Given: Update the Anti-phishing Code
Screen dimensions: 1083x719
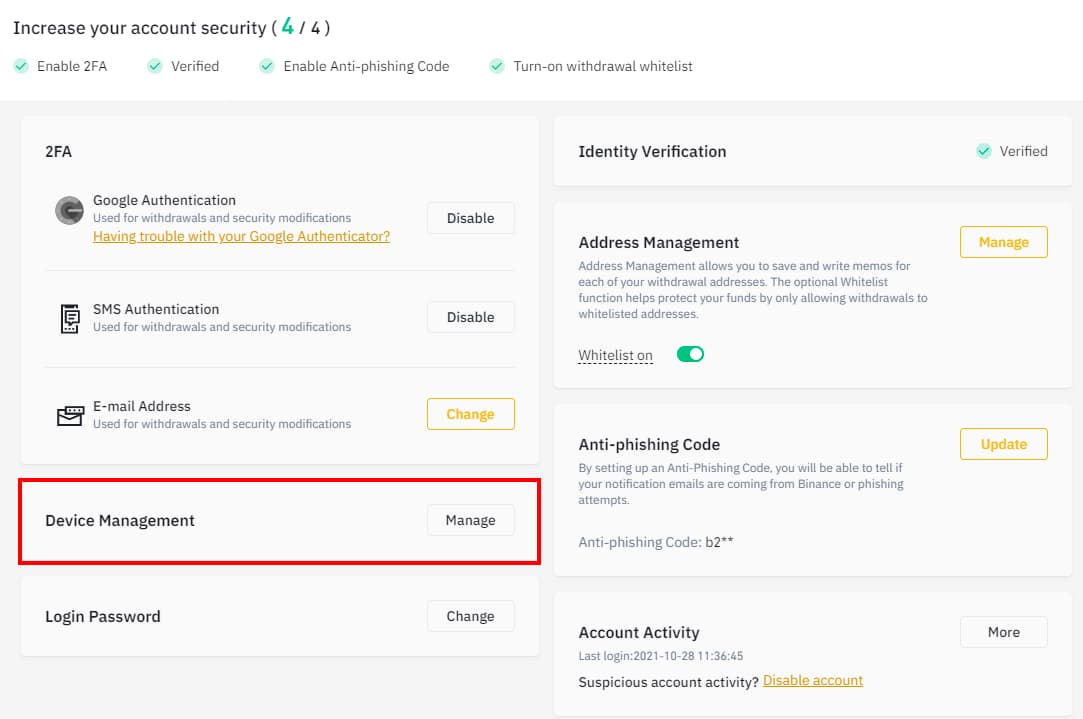Looking at the screenshot, I should (x=1003, y=444).
